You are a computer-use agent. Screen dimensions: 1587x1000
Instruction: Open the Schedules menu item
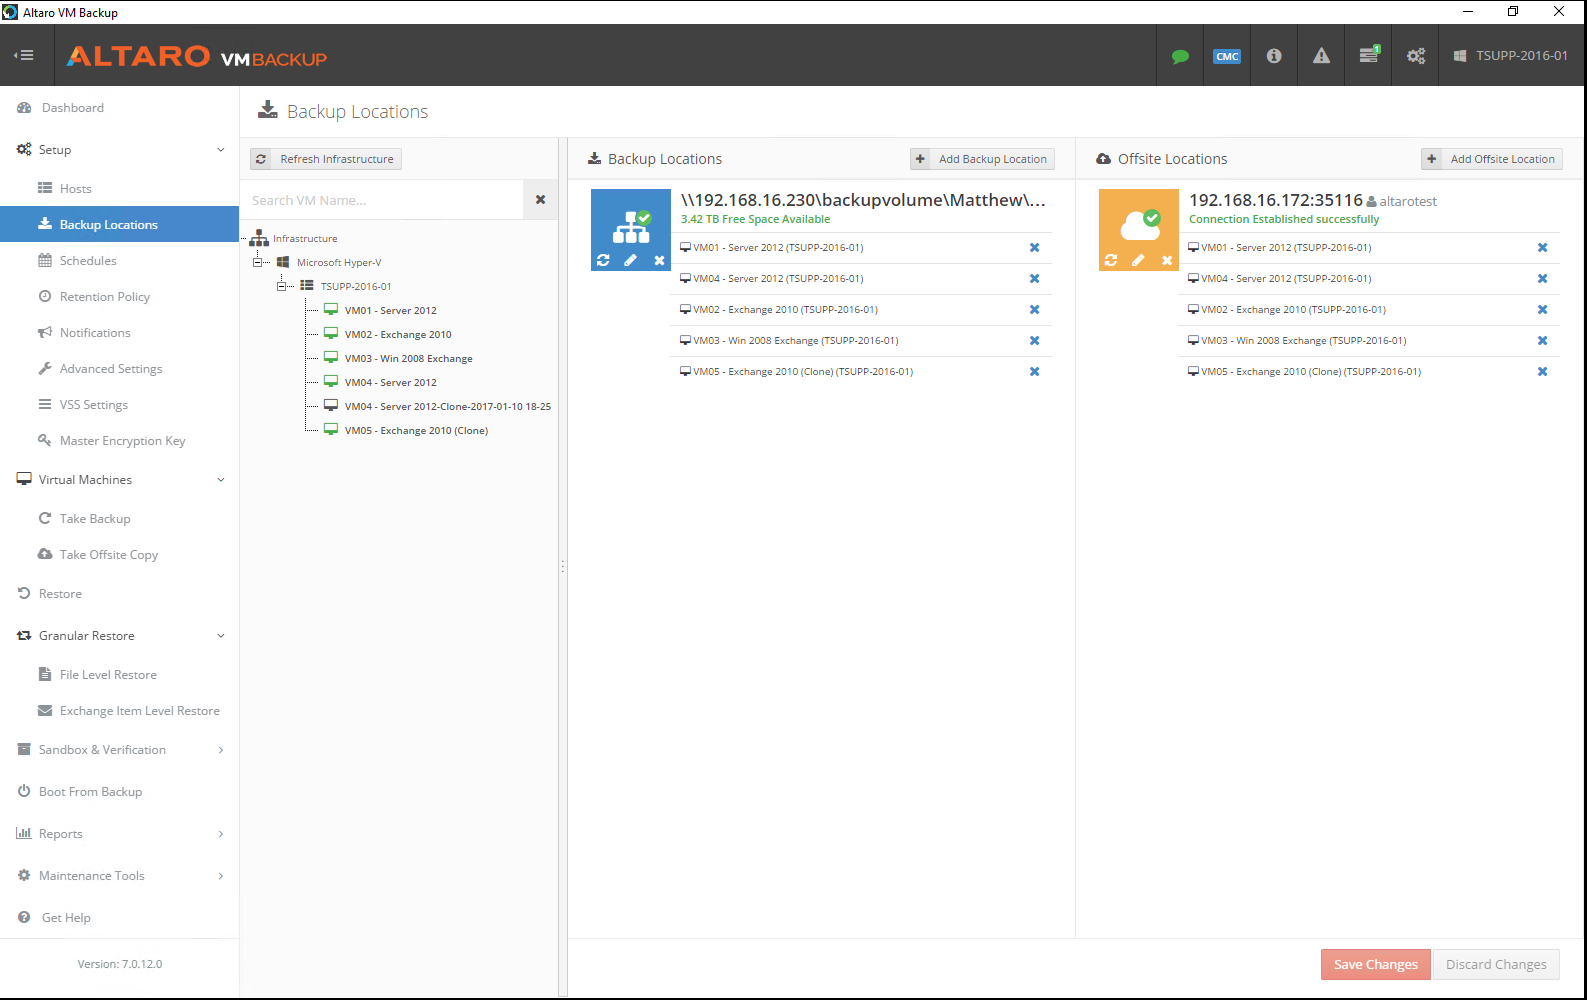[88, 261]
